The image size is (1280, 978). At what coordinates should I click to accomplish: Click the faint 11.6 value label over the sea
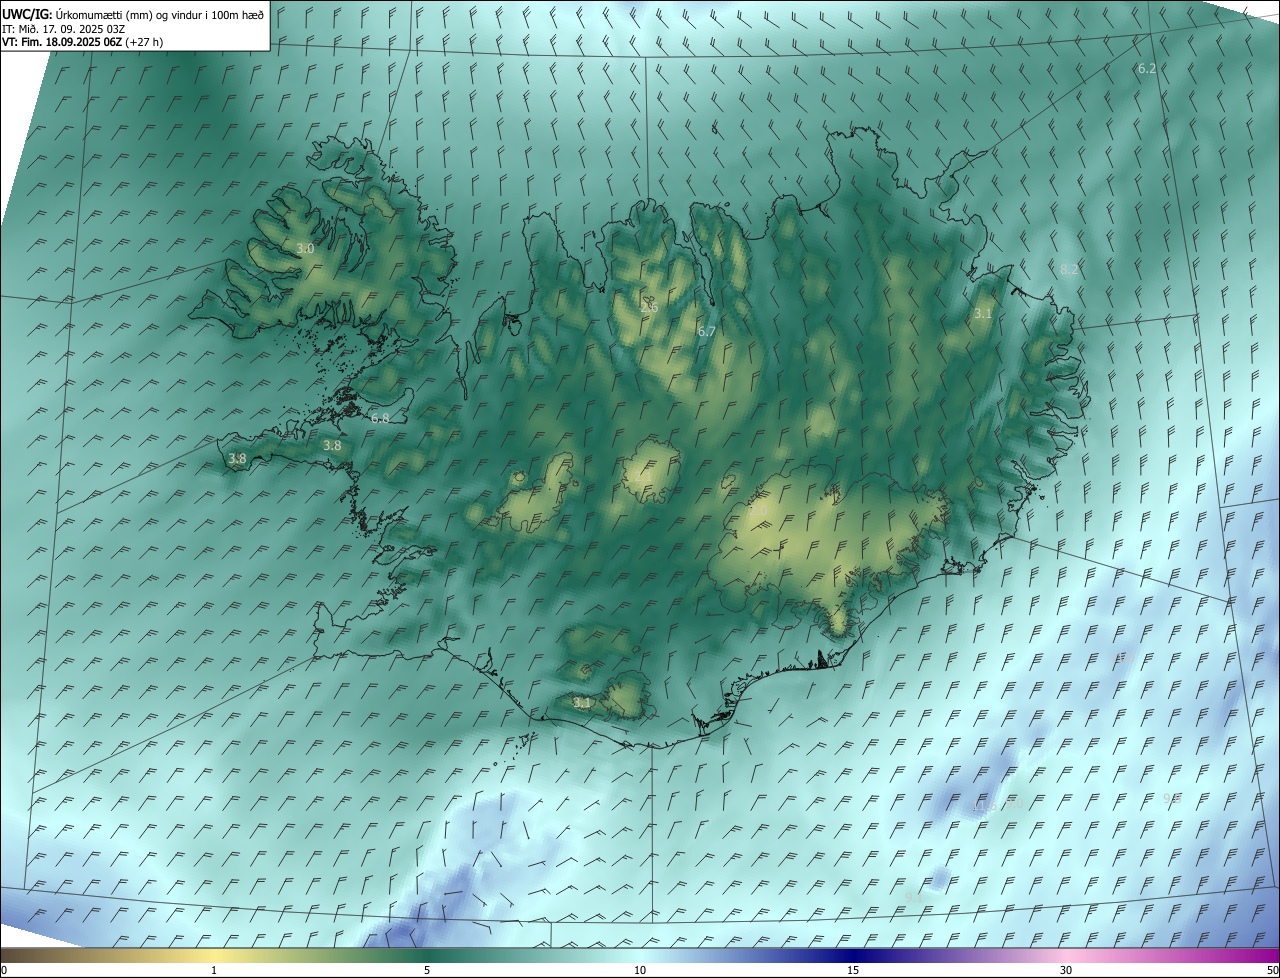click(983, 807)
